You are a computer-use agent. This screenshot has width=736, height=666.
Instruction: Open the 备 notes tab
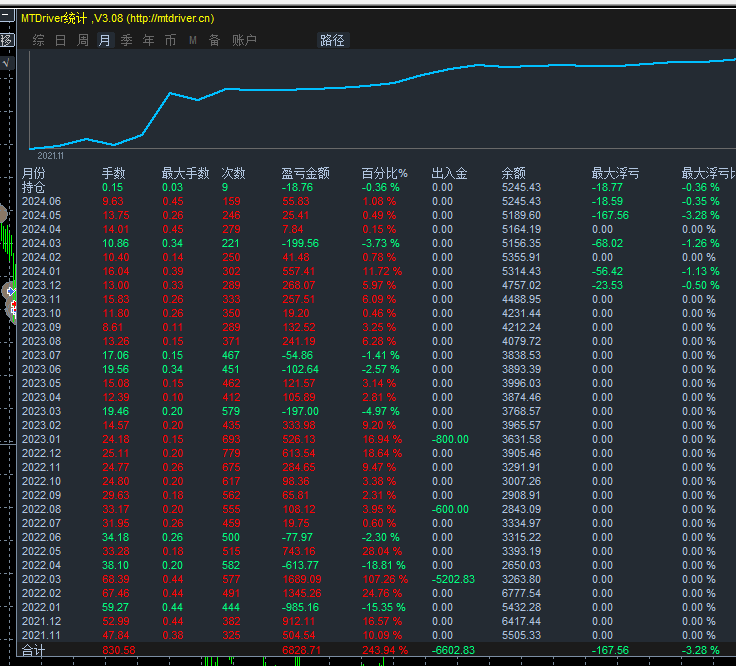click(214, 40)
